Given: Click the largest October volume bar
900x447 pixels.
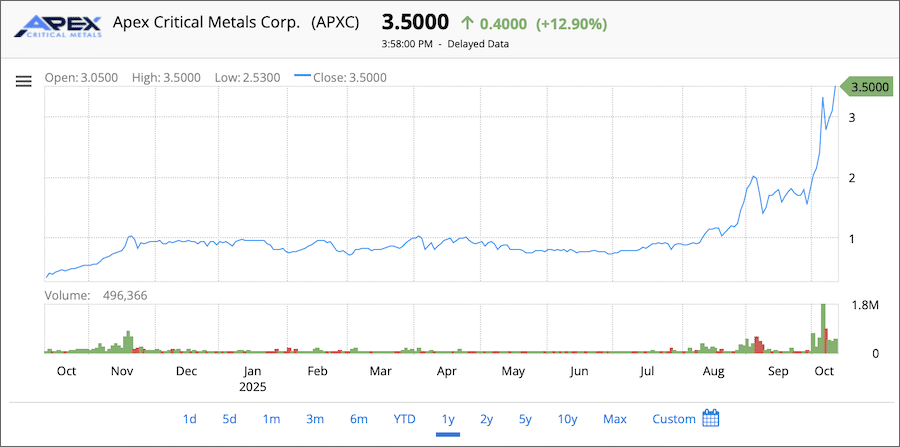Looking at the screenshot, I should [823, 328].
